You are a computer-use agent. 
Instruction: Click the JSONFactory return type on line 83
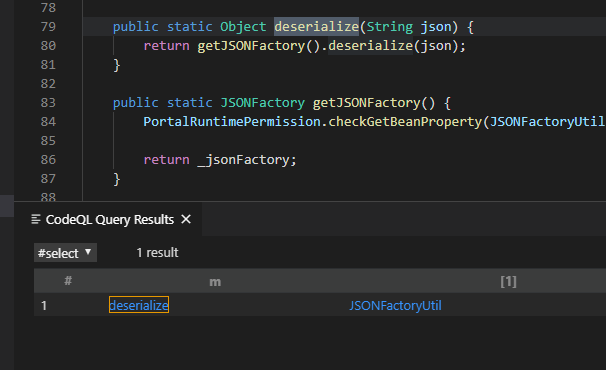(x=262, y=103)
